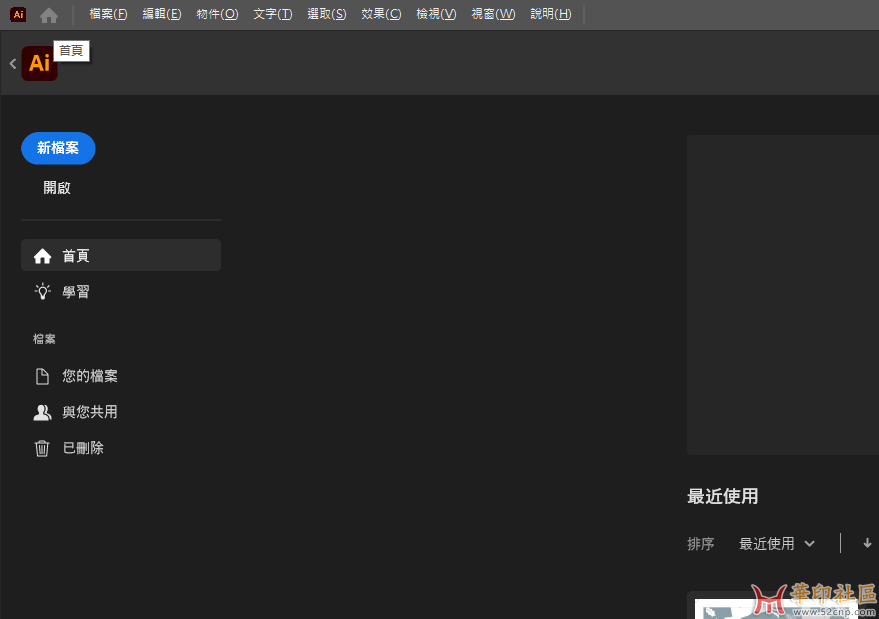Click the 最近使用 section heading
The image size is (879, 619).
tap(723, 496)
